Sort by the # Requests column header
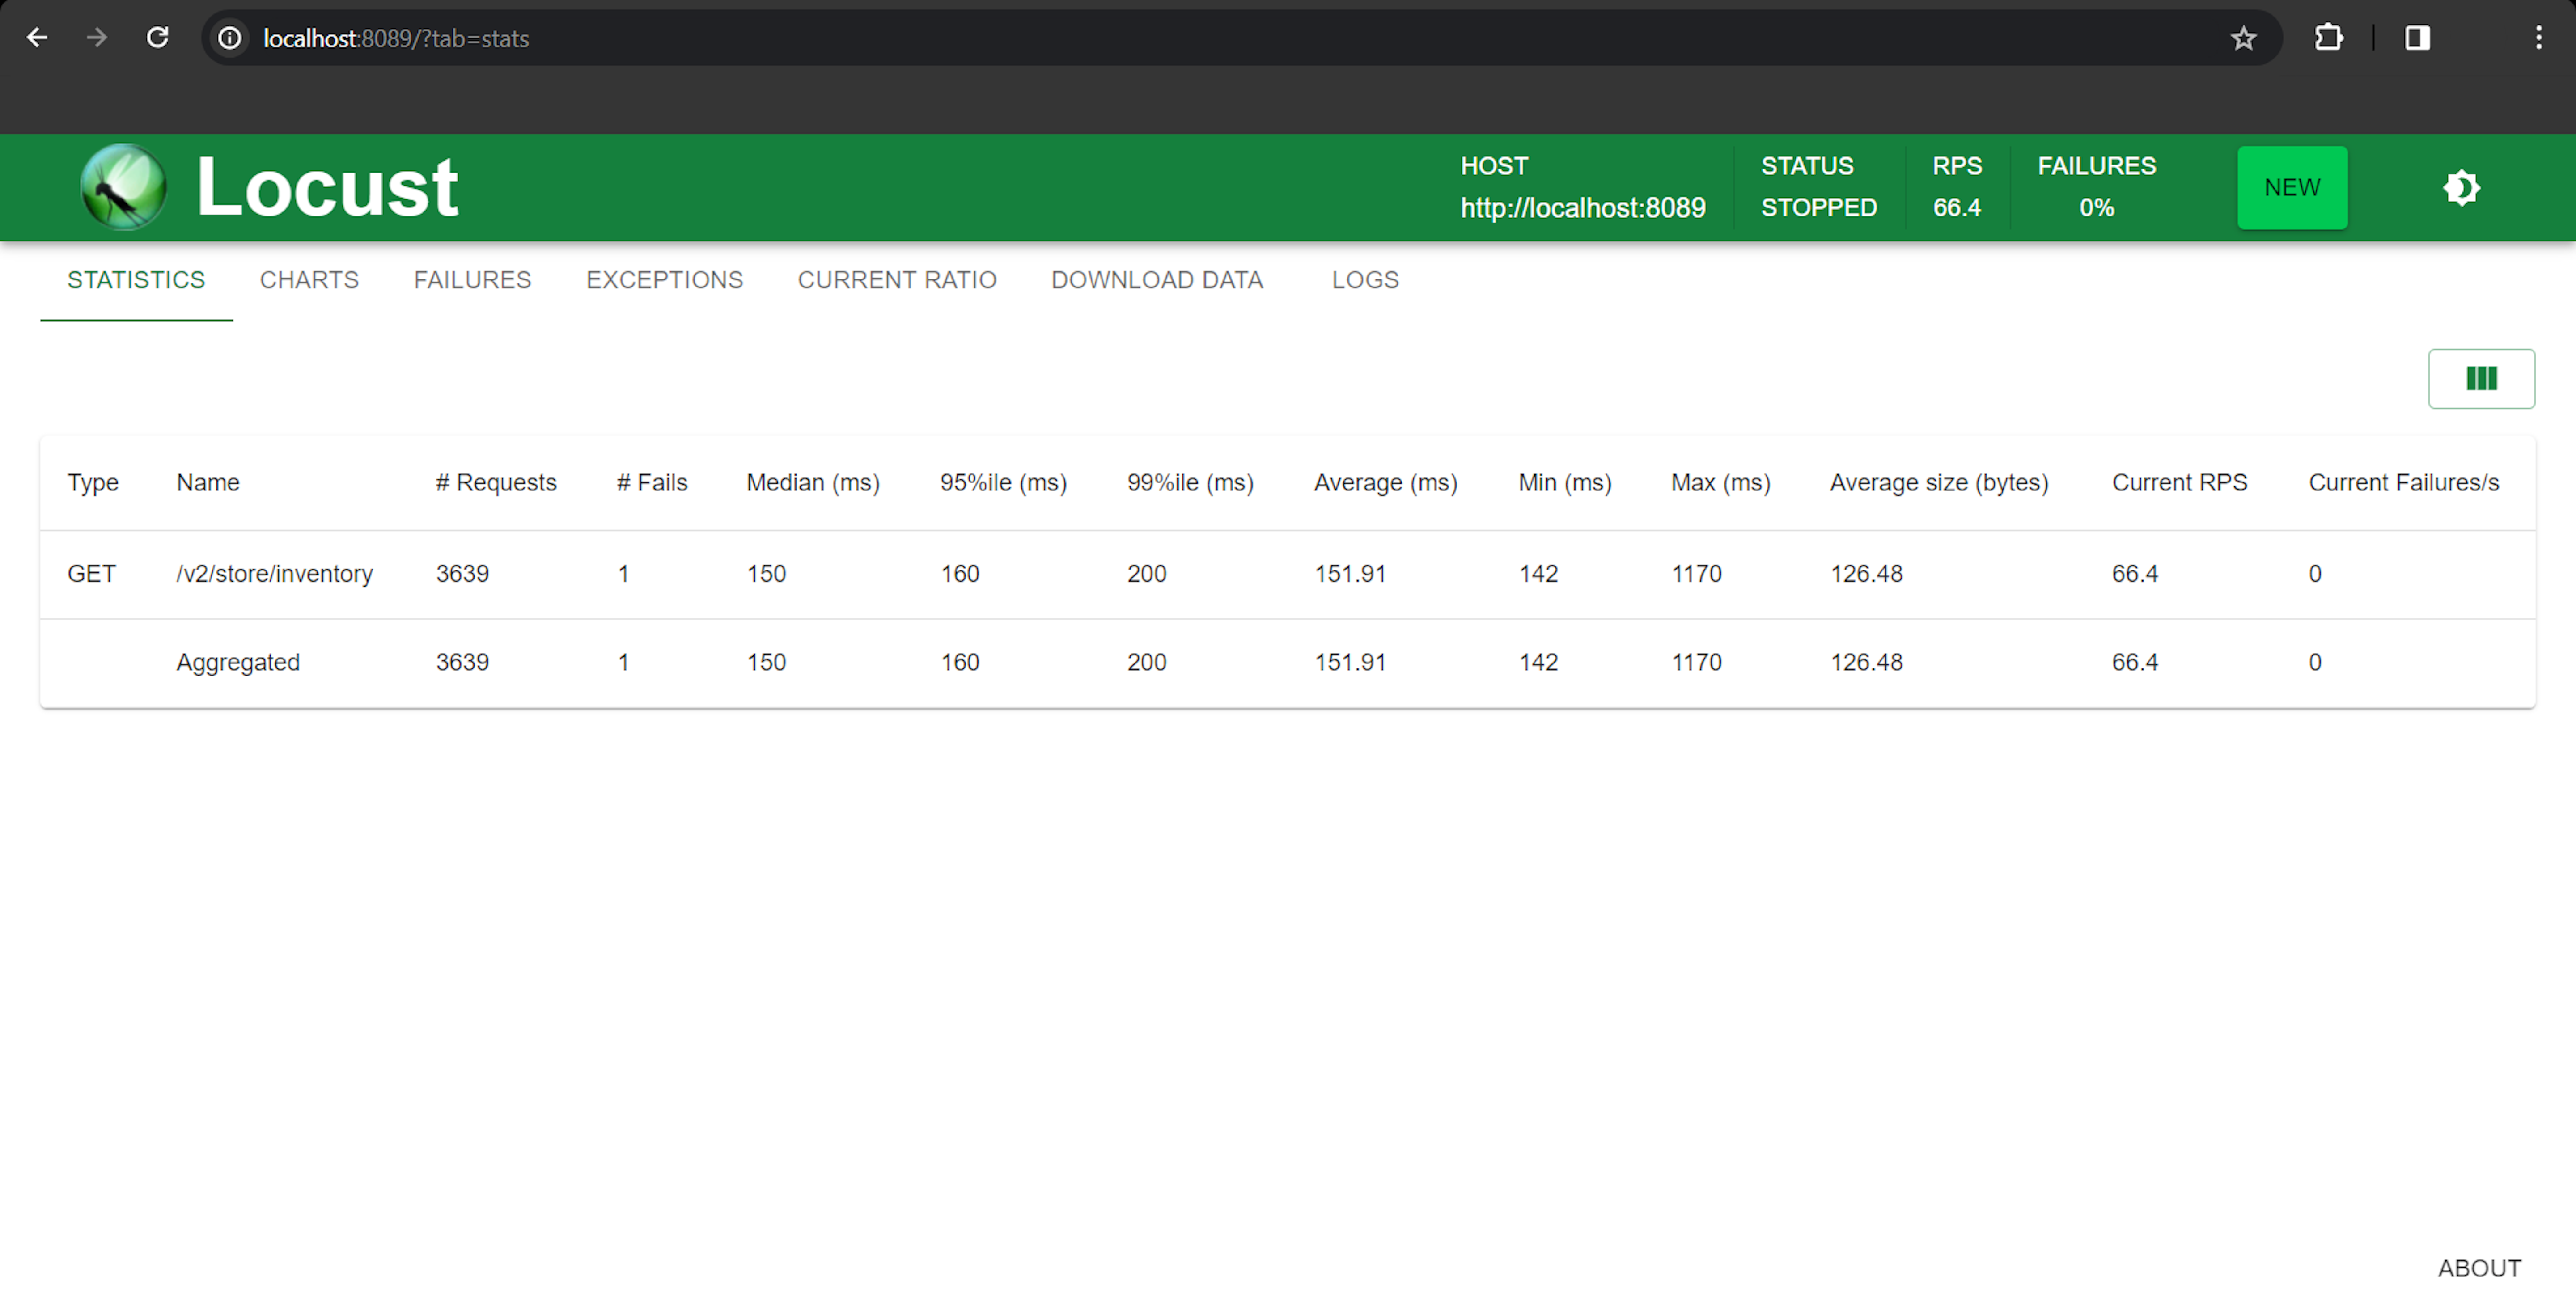The width and height of the screenshot is (2576, 1293). pyautogui.click(x=496, y=482)
